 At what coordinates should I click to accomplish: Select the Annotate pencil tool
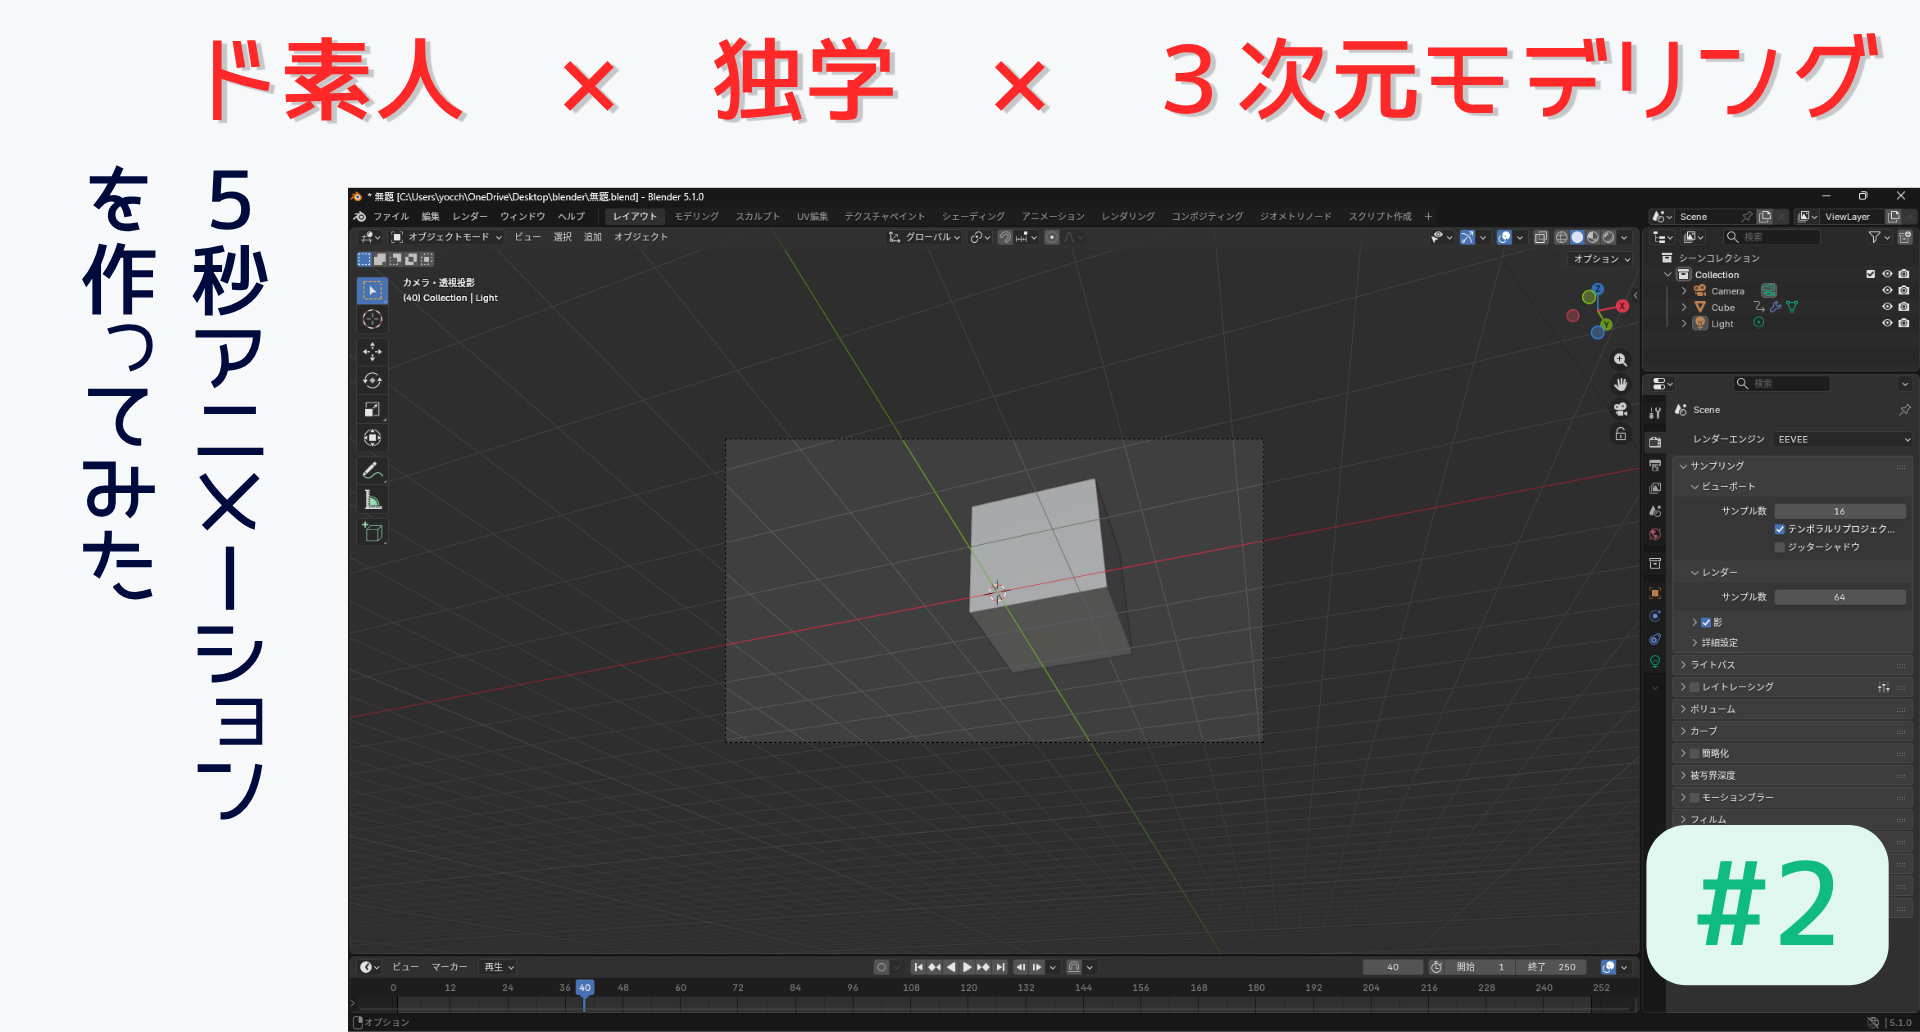coord(372,470)
